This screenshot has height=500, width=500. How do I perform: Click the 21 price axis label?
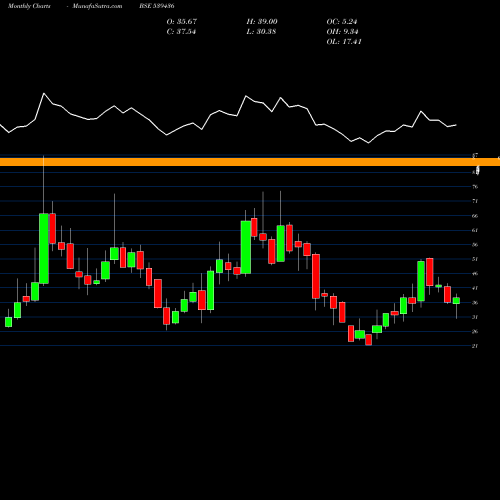coord(475,346)
